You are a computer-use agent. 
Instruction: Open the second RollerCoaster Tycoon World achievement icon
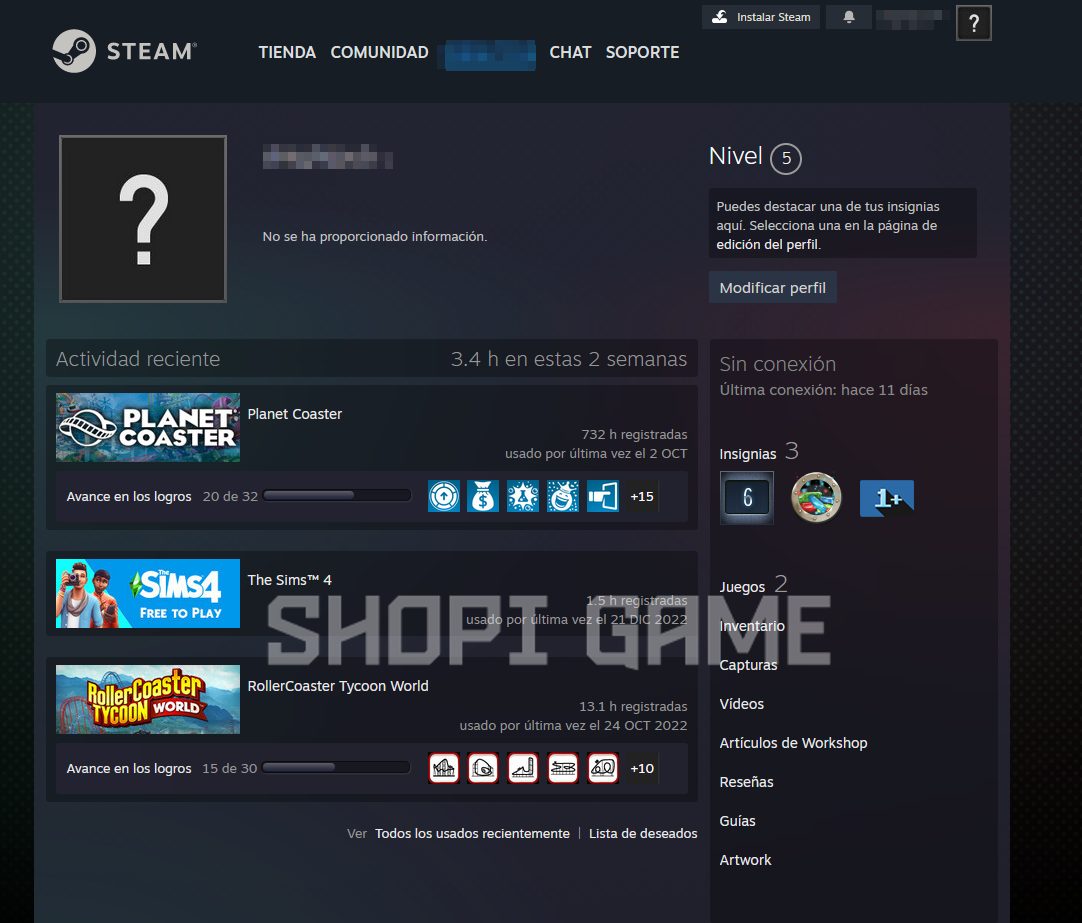click(x=483, y=768)
